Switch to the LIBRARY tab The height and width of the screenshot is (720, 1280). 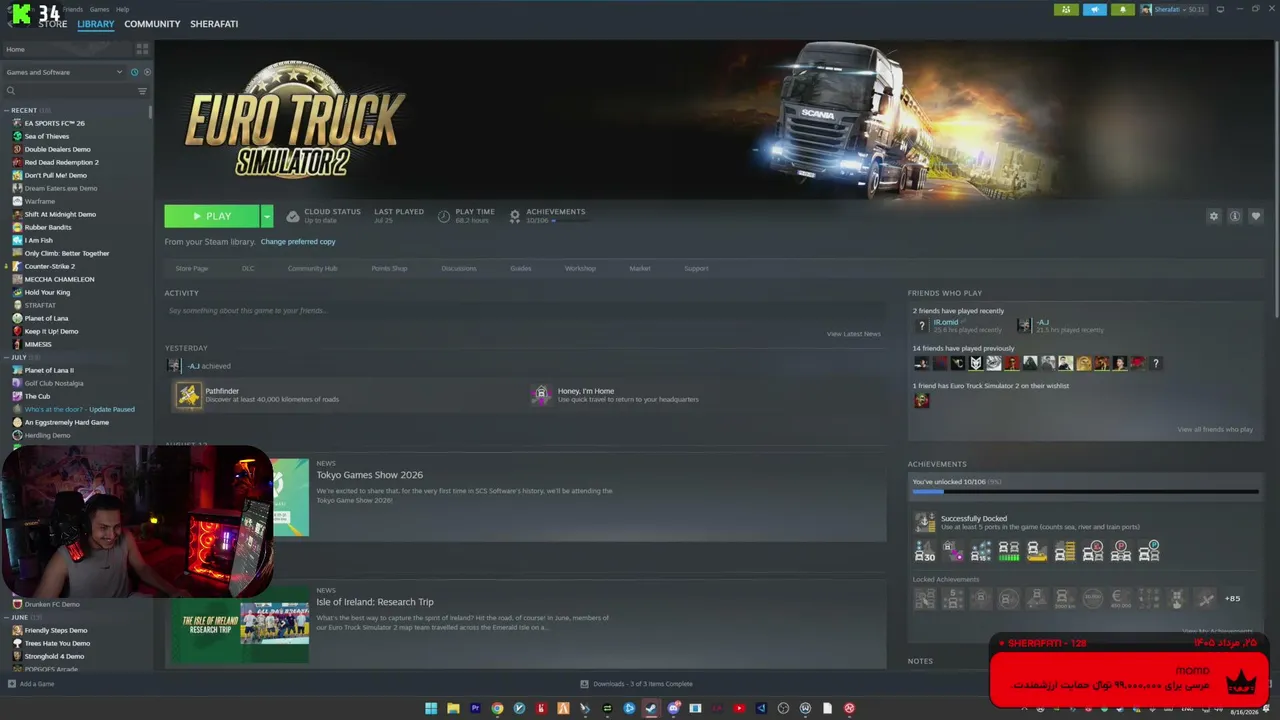96,24
